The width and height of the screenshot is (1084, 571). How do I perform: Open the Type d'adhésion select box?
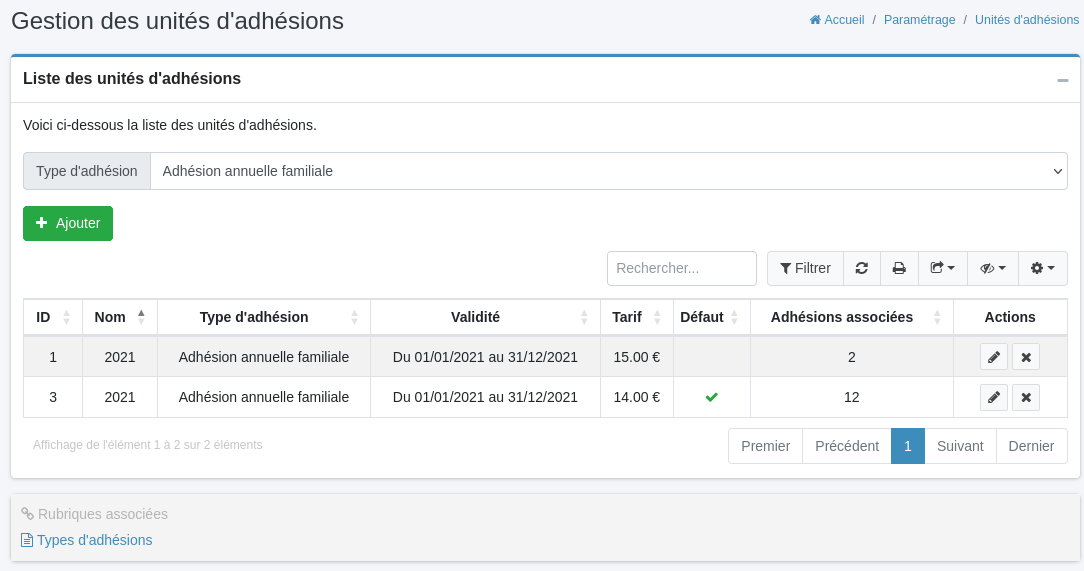608,171
